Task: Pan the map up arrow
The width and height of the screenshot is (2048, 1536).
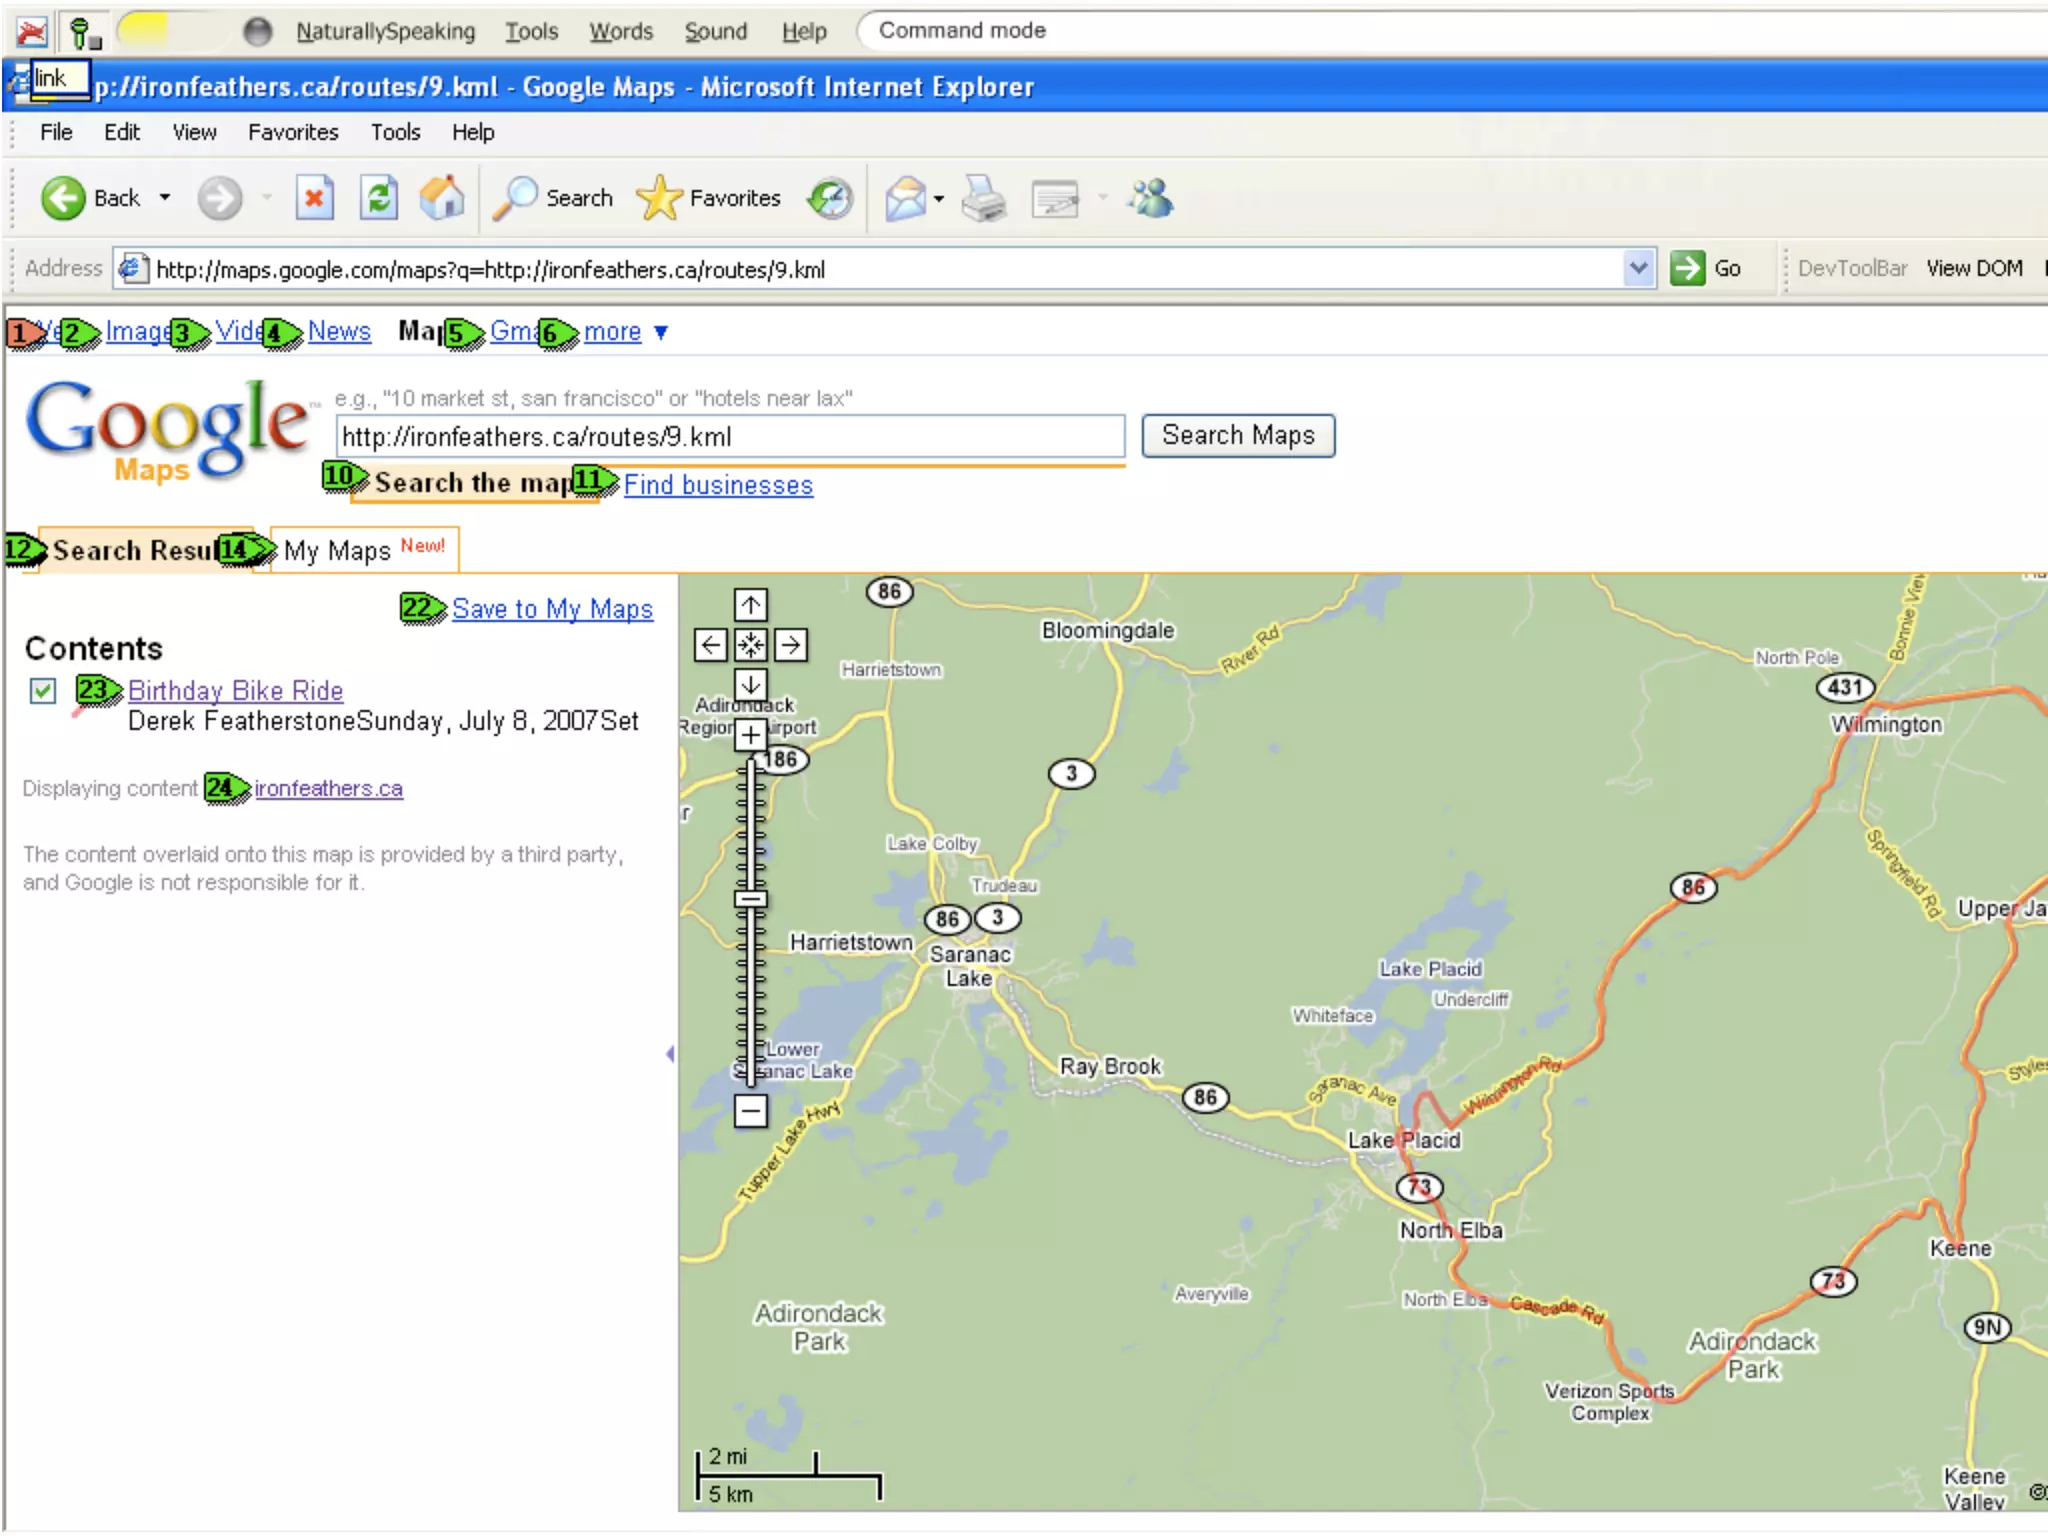Action: pos(751,605)
